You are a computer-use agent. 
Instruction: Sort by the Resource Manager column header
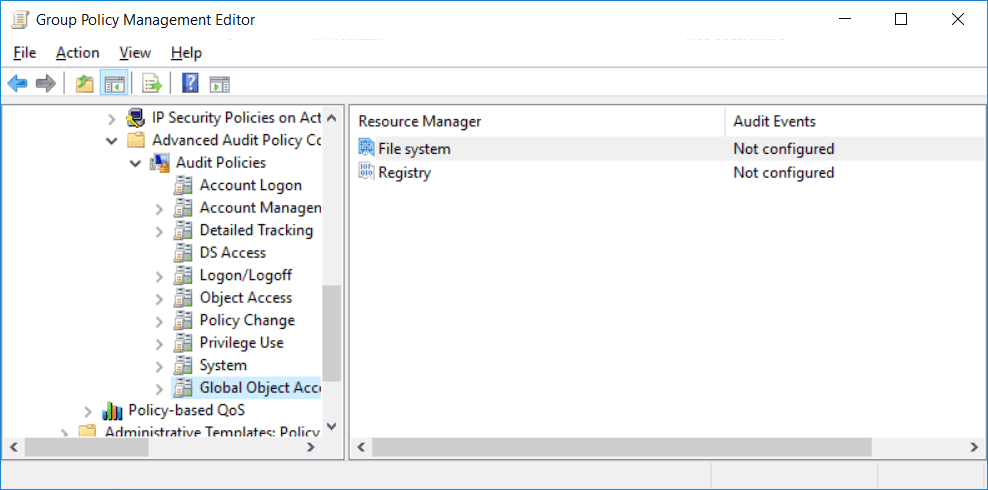[537, 121]
